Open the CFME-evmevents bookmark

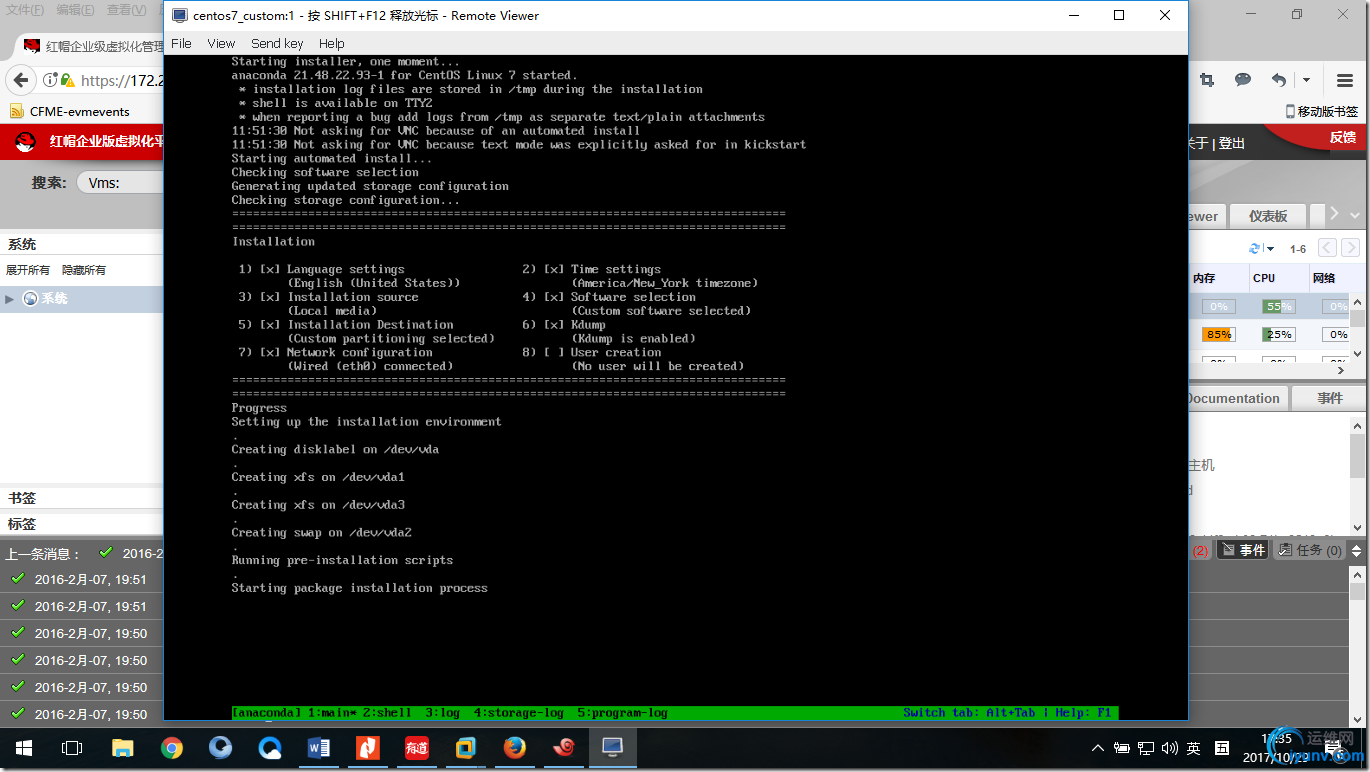pos(70,112)
